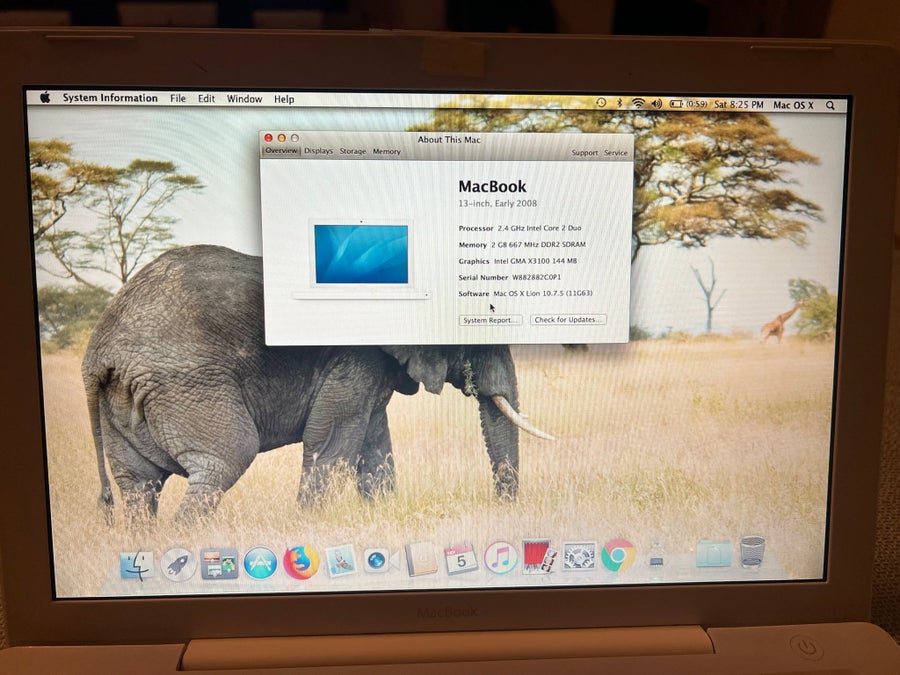Open the Trash in the Dock
The image size is (900, 675).
click(x=752, y=552)
